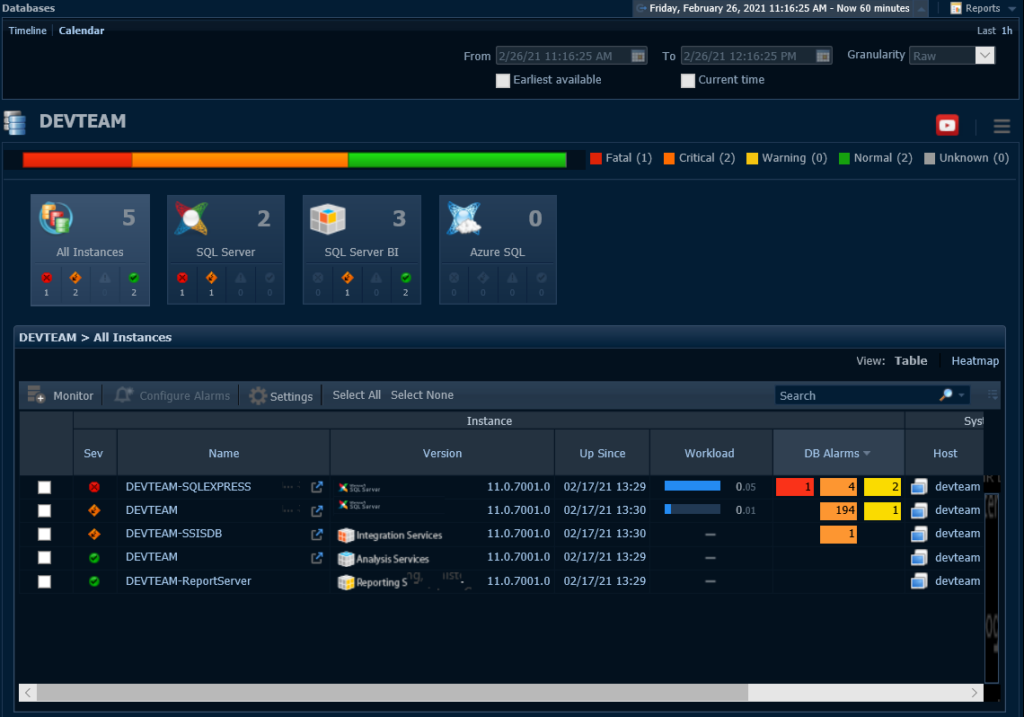Switch to Table view
This screenshot has height=717, width=1024.
click(910, 360)
